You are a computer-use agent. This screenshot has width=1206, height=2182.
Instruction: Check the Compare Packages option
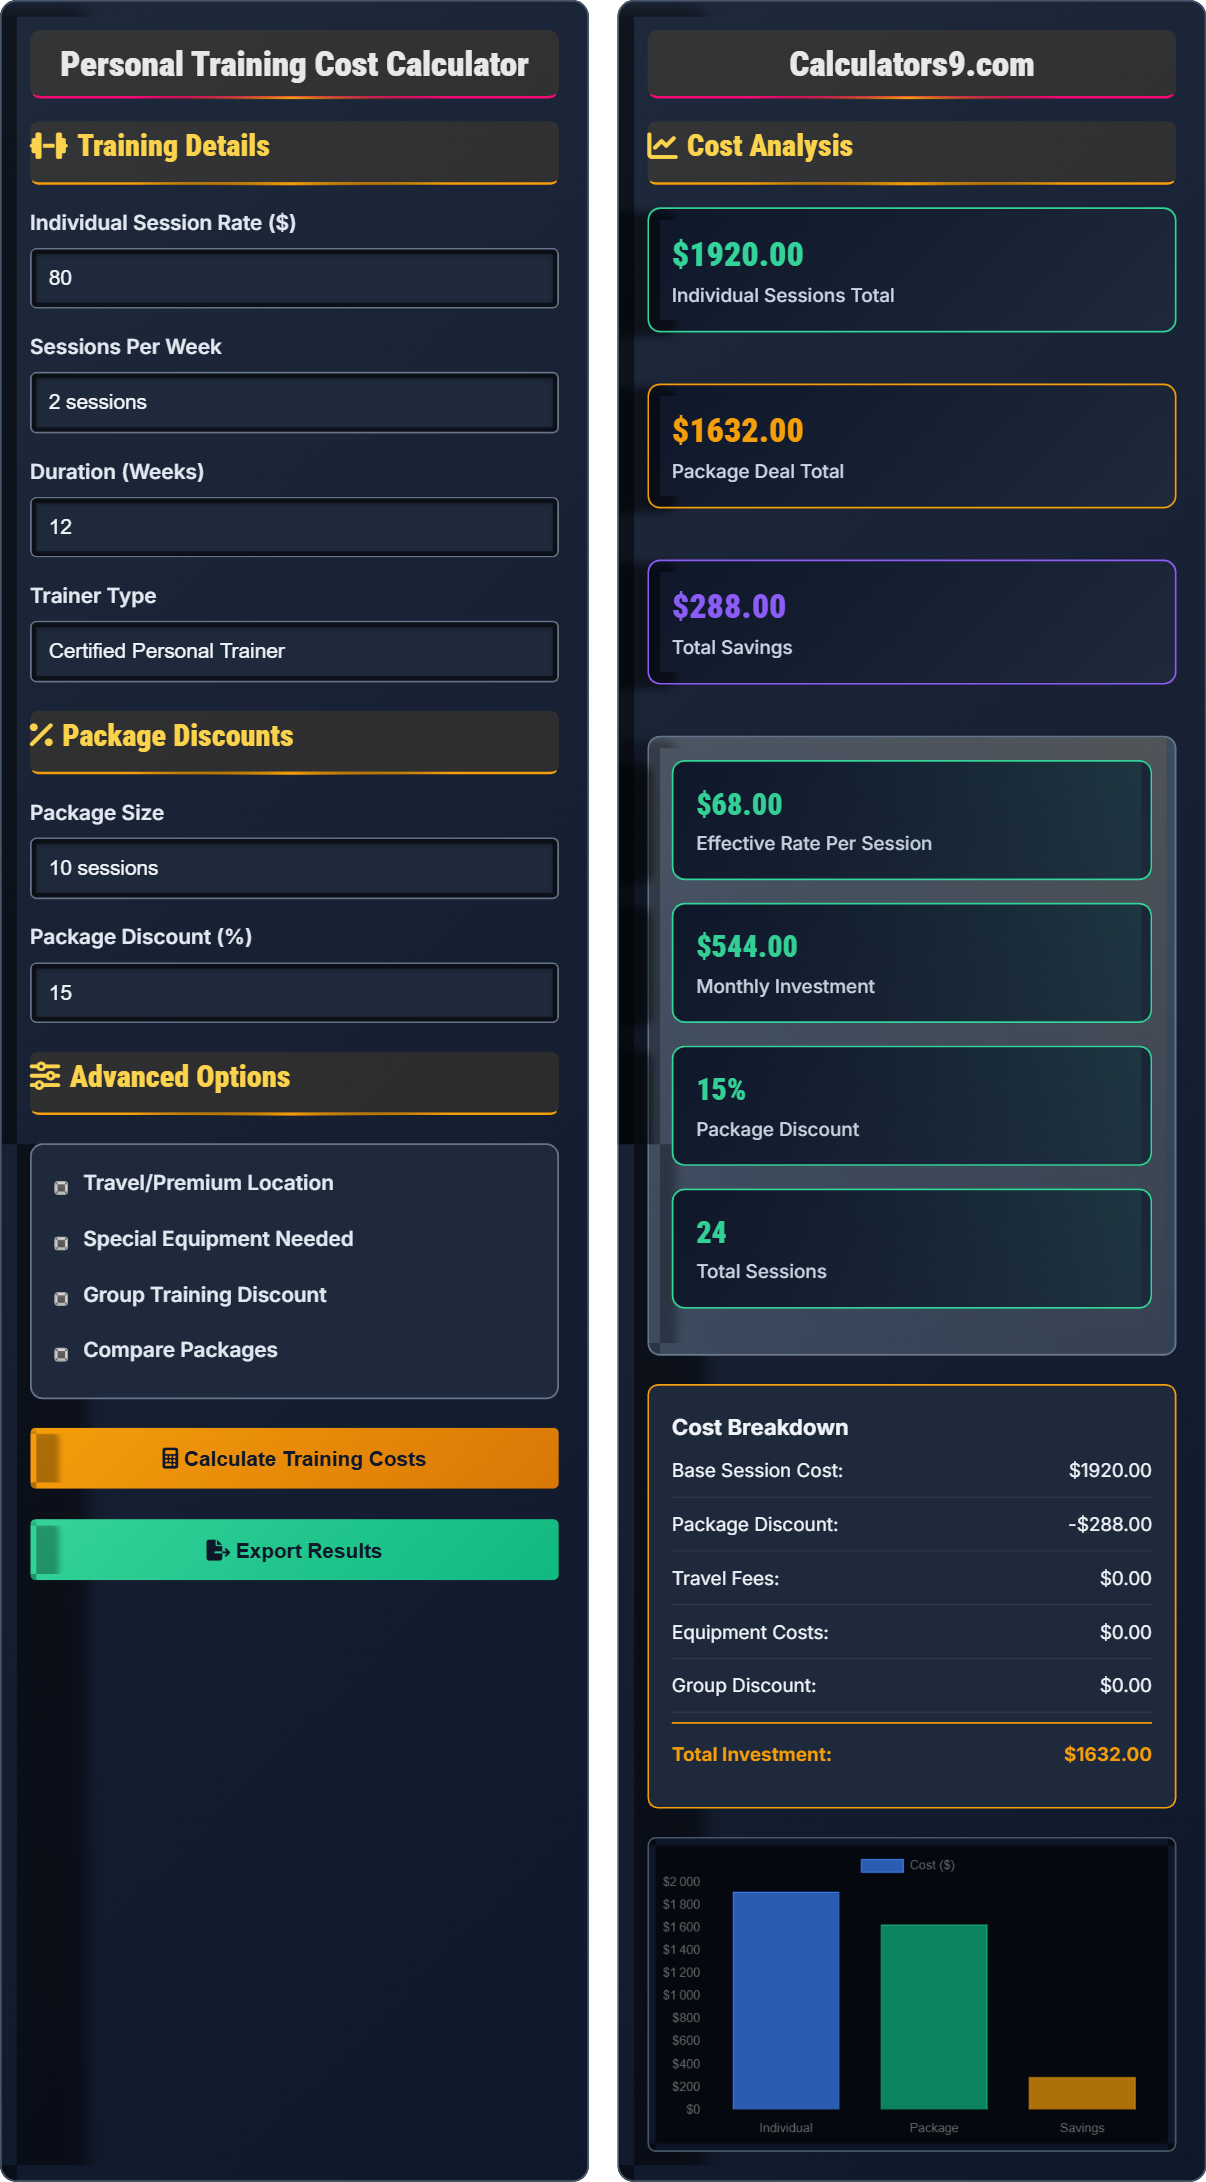click(61, 1354)
